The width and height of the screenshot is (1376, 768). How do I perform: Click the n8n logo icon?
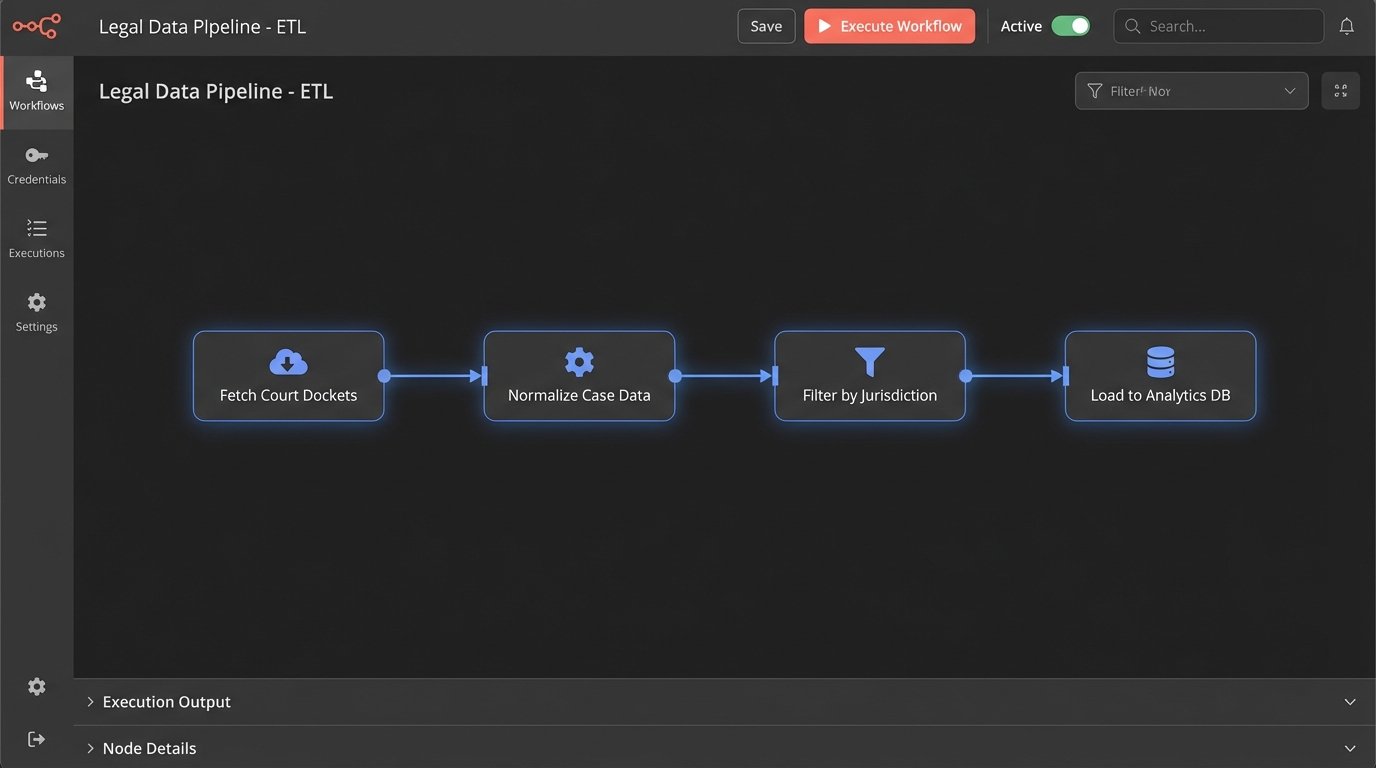click(36, 26)
